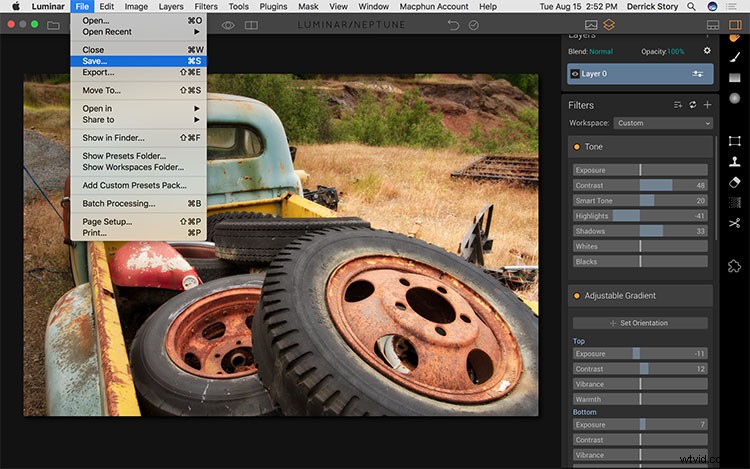Select the clone stamp tool
Viewport: 750px width, 469px height.
point(735,162)
